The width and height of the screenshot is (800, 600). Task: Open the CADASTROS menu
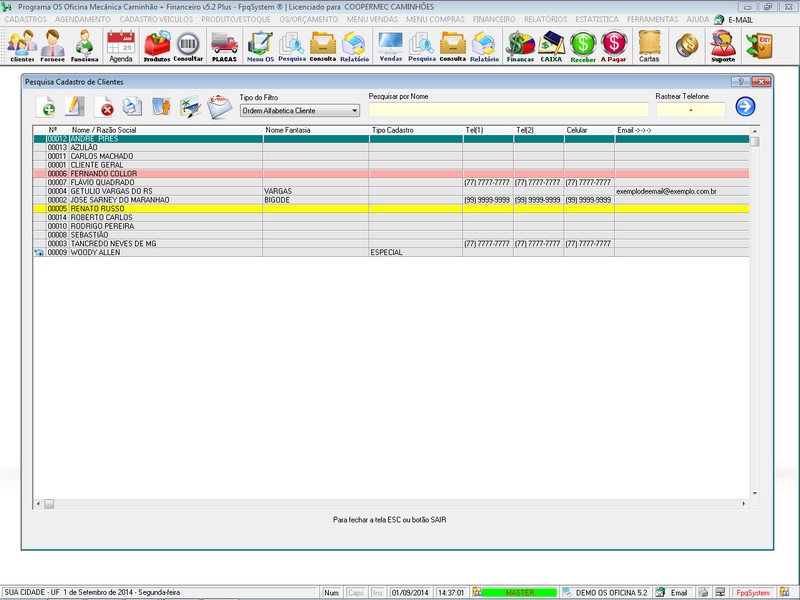coord(26,19)
